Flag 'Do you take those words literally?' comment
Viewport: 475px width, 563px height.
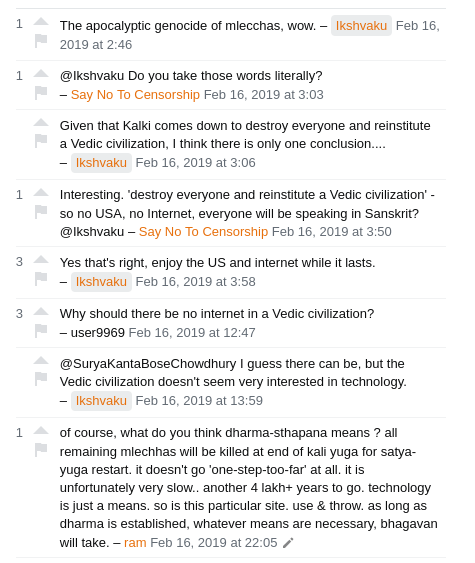[x=41, y=93]
